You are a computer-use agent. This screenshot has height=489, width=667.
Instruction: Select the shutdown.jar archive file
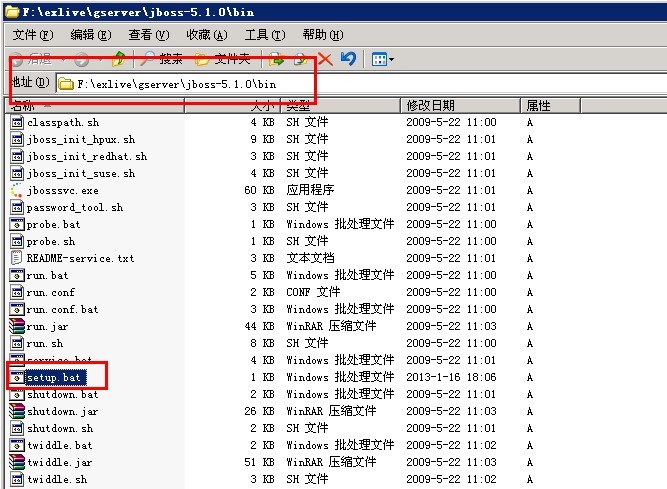(x=62, y=411)
